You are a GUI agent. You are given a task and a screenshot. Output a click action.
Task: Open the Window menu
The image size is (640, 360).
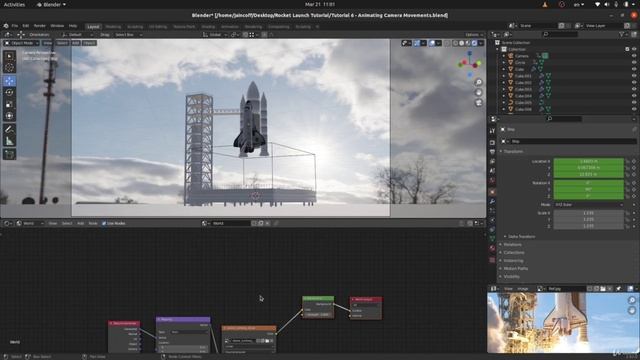pyautogui.click(x=57, y=26)
